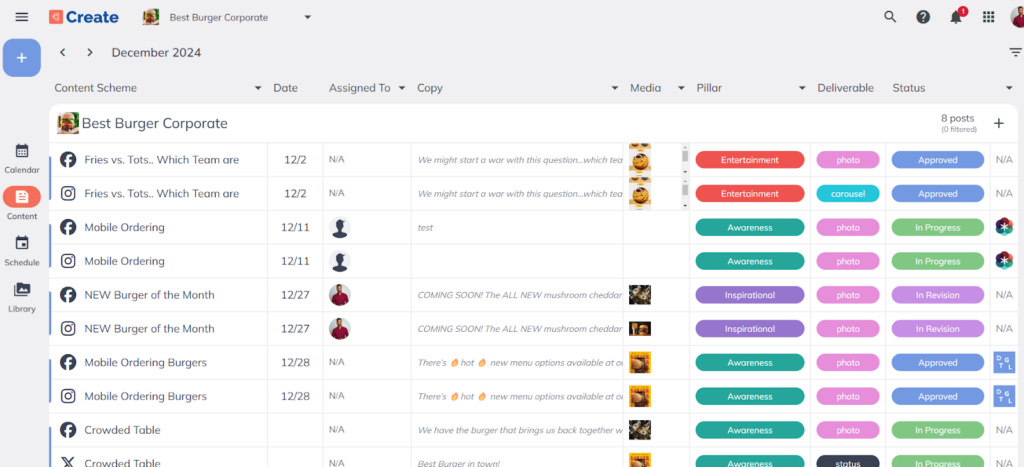Go to next month arrow

click(90, 52)
